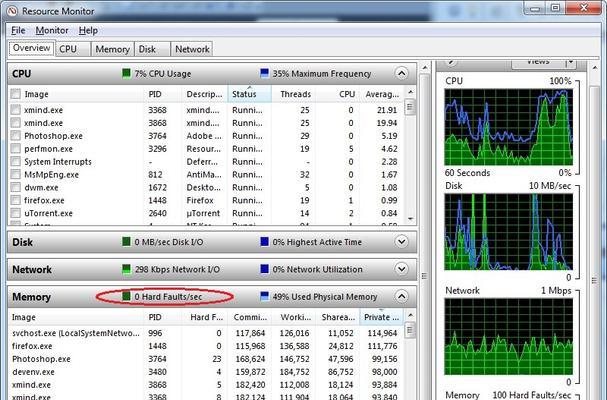Viewport: 607px width, 400px height.
Task: Collapse the CPU section with chevron
Action: point(401,74)
